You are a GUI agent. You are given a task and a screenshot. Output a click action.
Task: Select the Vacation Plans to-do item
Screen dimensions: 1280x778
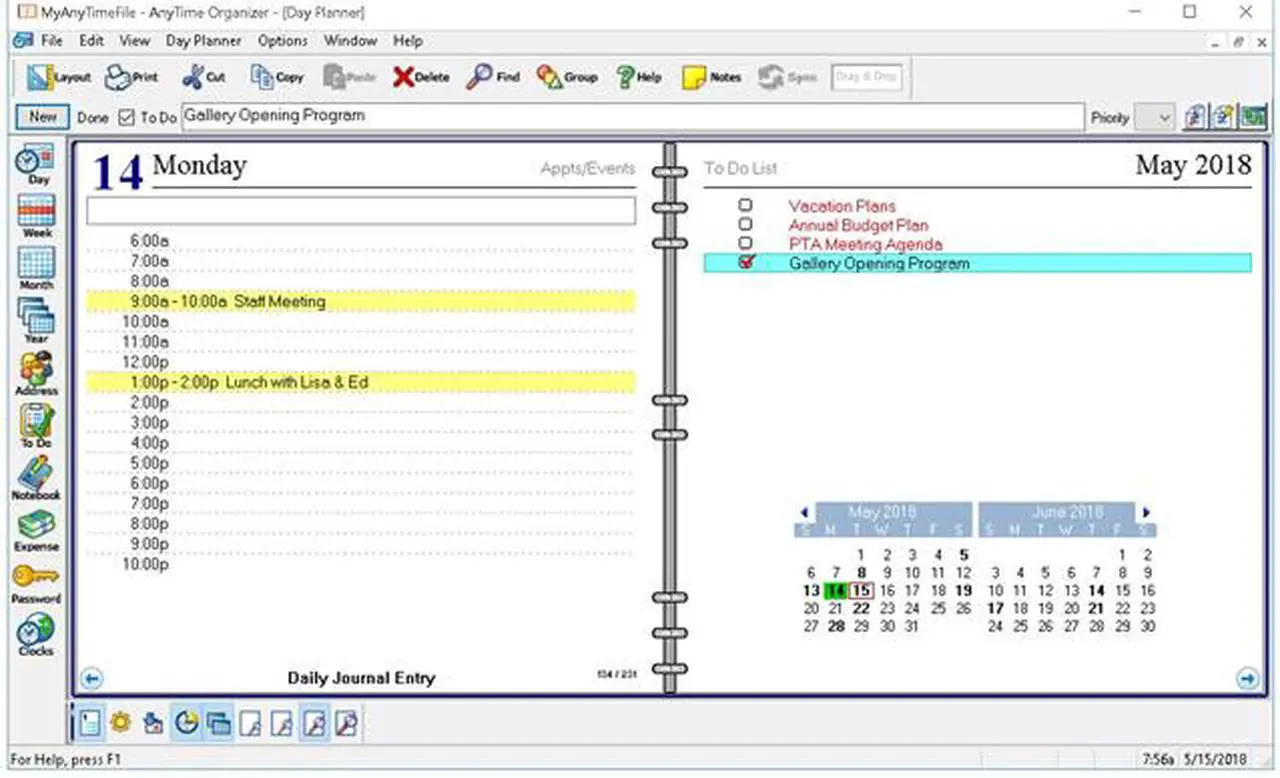(x=842, y=206)
